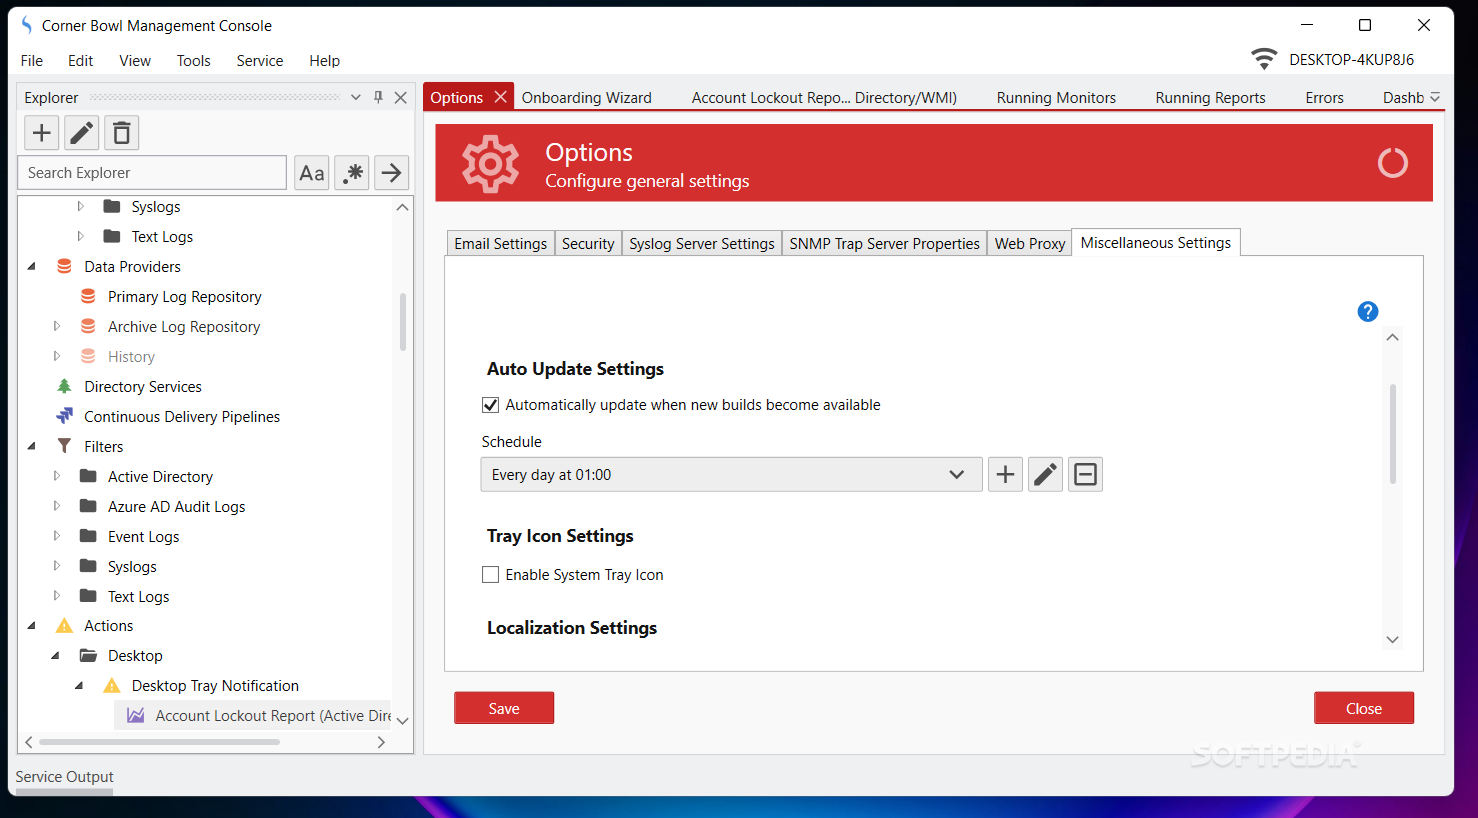Open the Errors tab
This screenshot has height=818, width=1478.
point(1324,97)
